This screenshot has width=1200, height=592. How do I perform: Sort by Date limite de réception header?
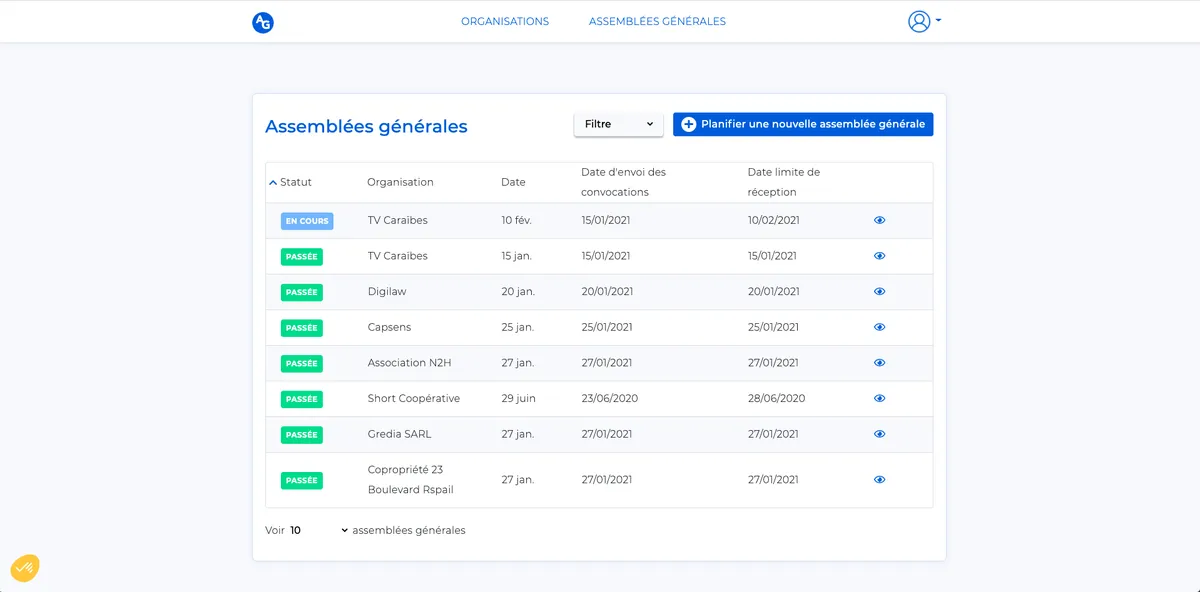tap(784, 182)
